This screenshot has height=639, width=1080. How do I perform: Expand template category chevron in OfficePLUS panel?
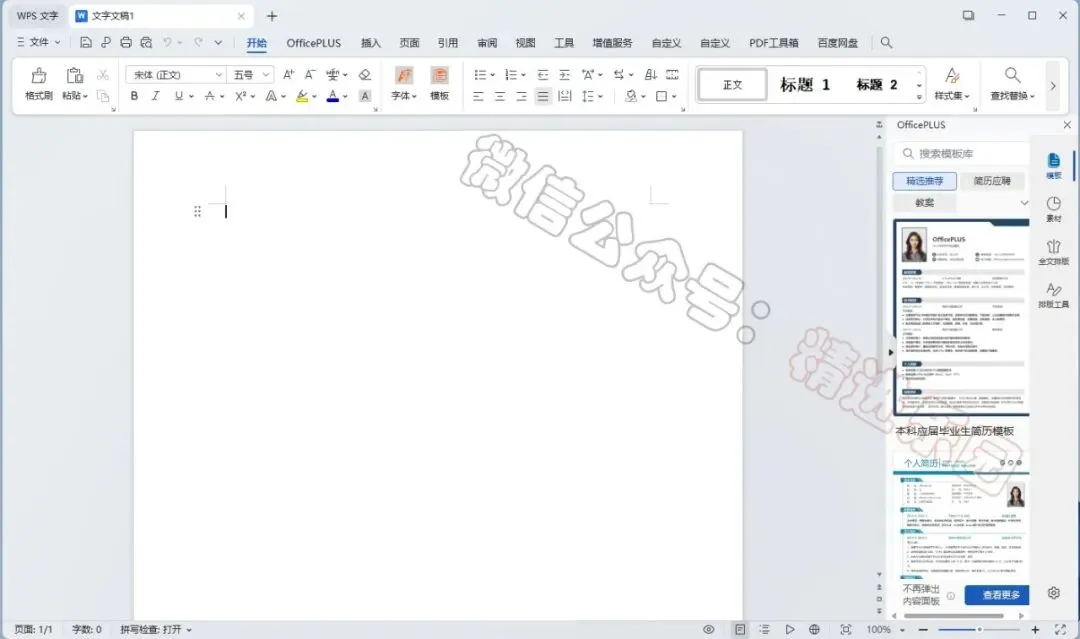pos(1024,202)
